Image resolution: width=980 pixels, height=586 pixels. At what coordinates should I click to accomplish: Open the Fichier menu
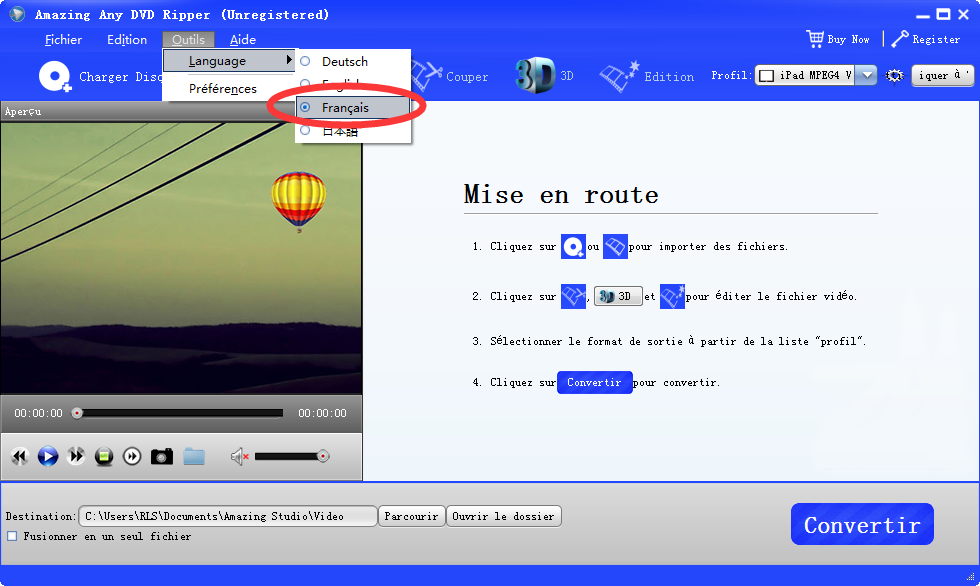click(x=63, y=39)
